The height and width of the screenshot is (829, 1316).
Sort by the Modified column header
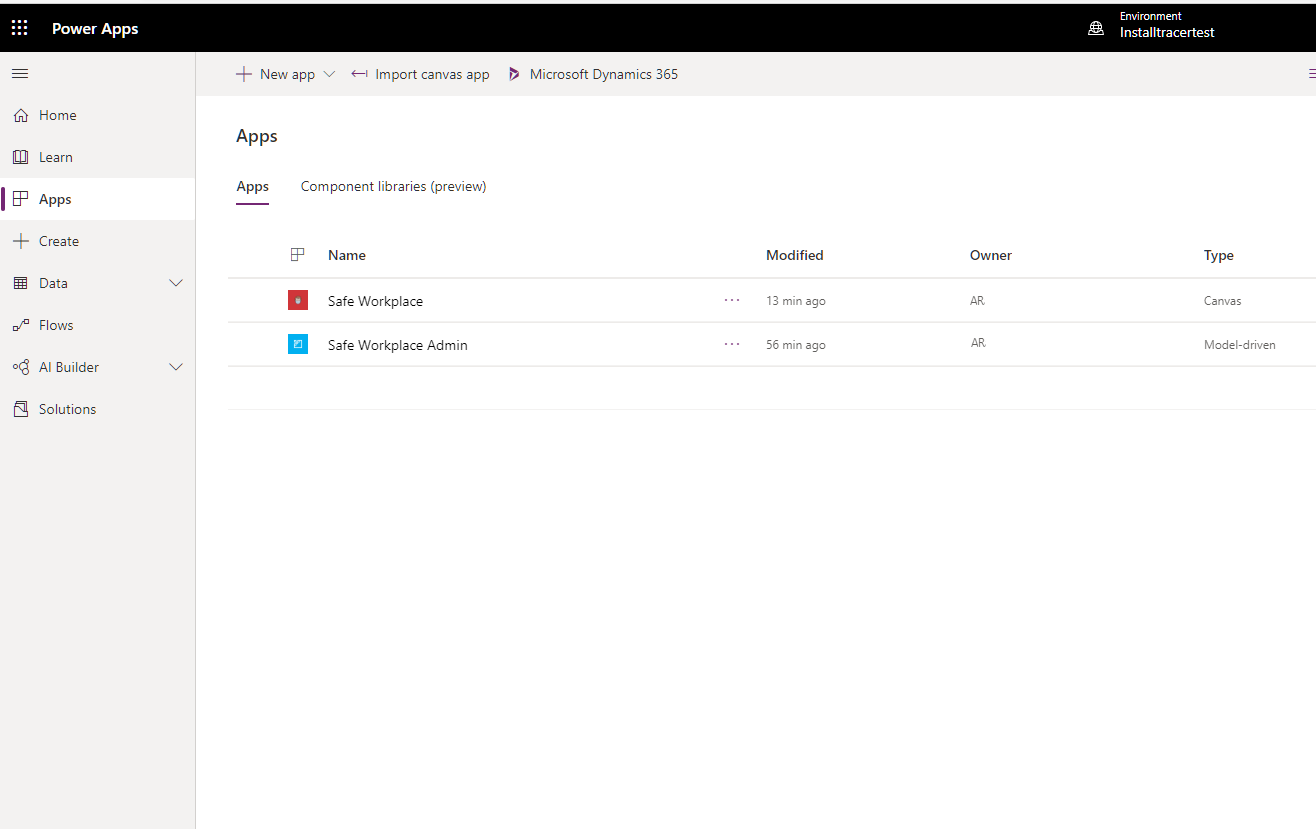pos(795,255)
